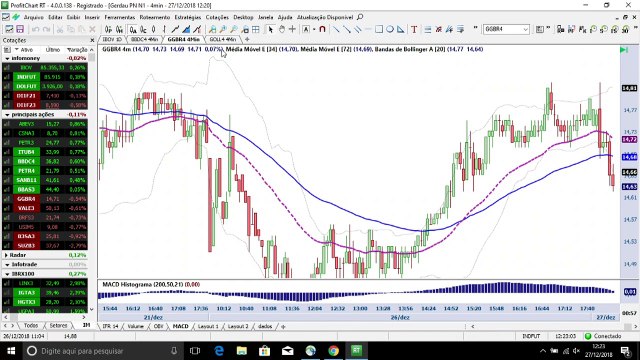Open File Explorer from the taskbar
640x360 pixels.
click(x=242, y=351)
